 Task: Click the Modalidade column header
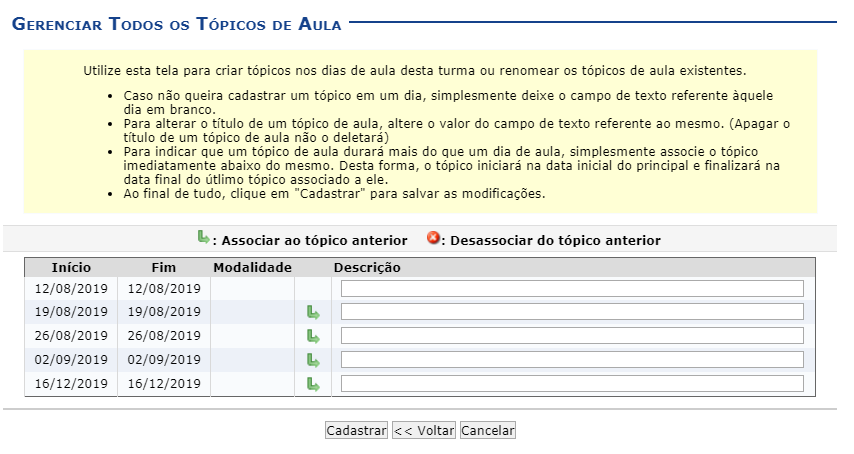tap(252, 268)
